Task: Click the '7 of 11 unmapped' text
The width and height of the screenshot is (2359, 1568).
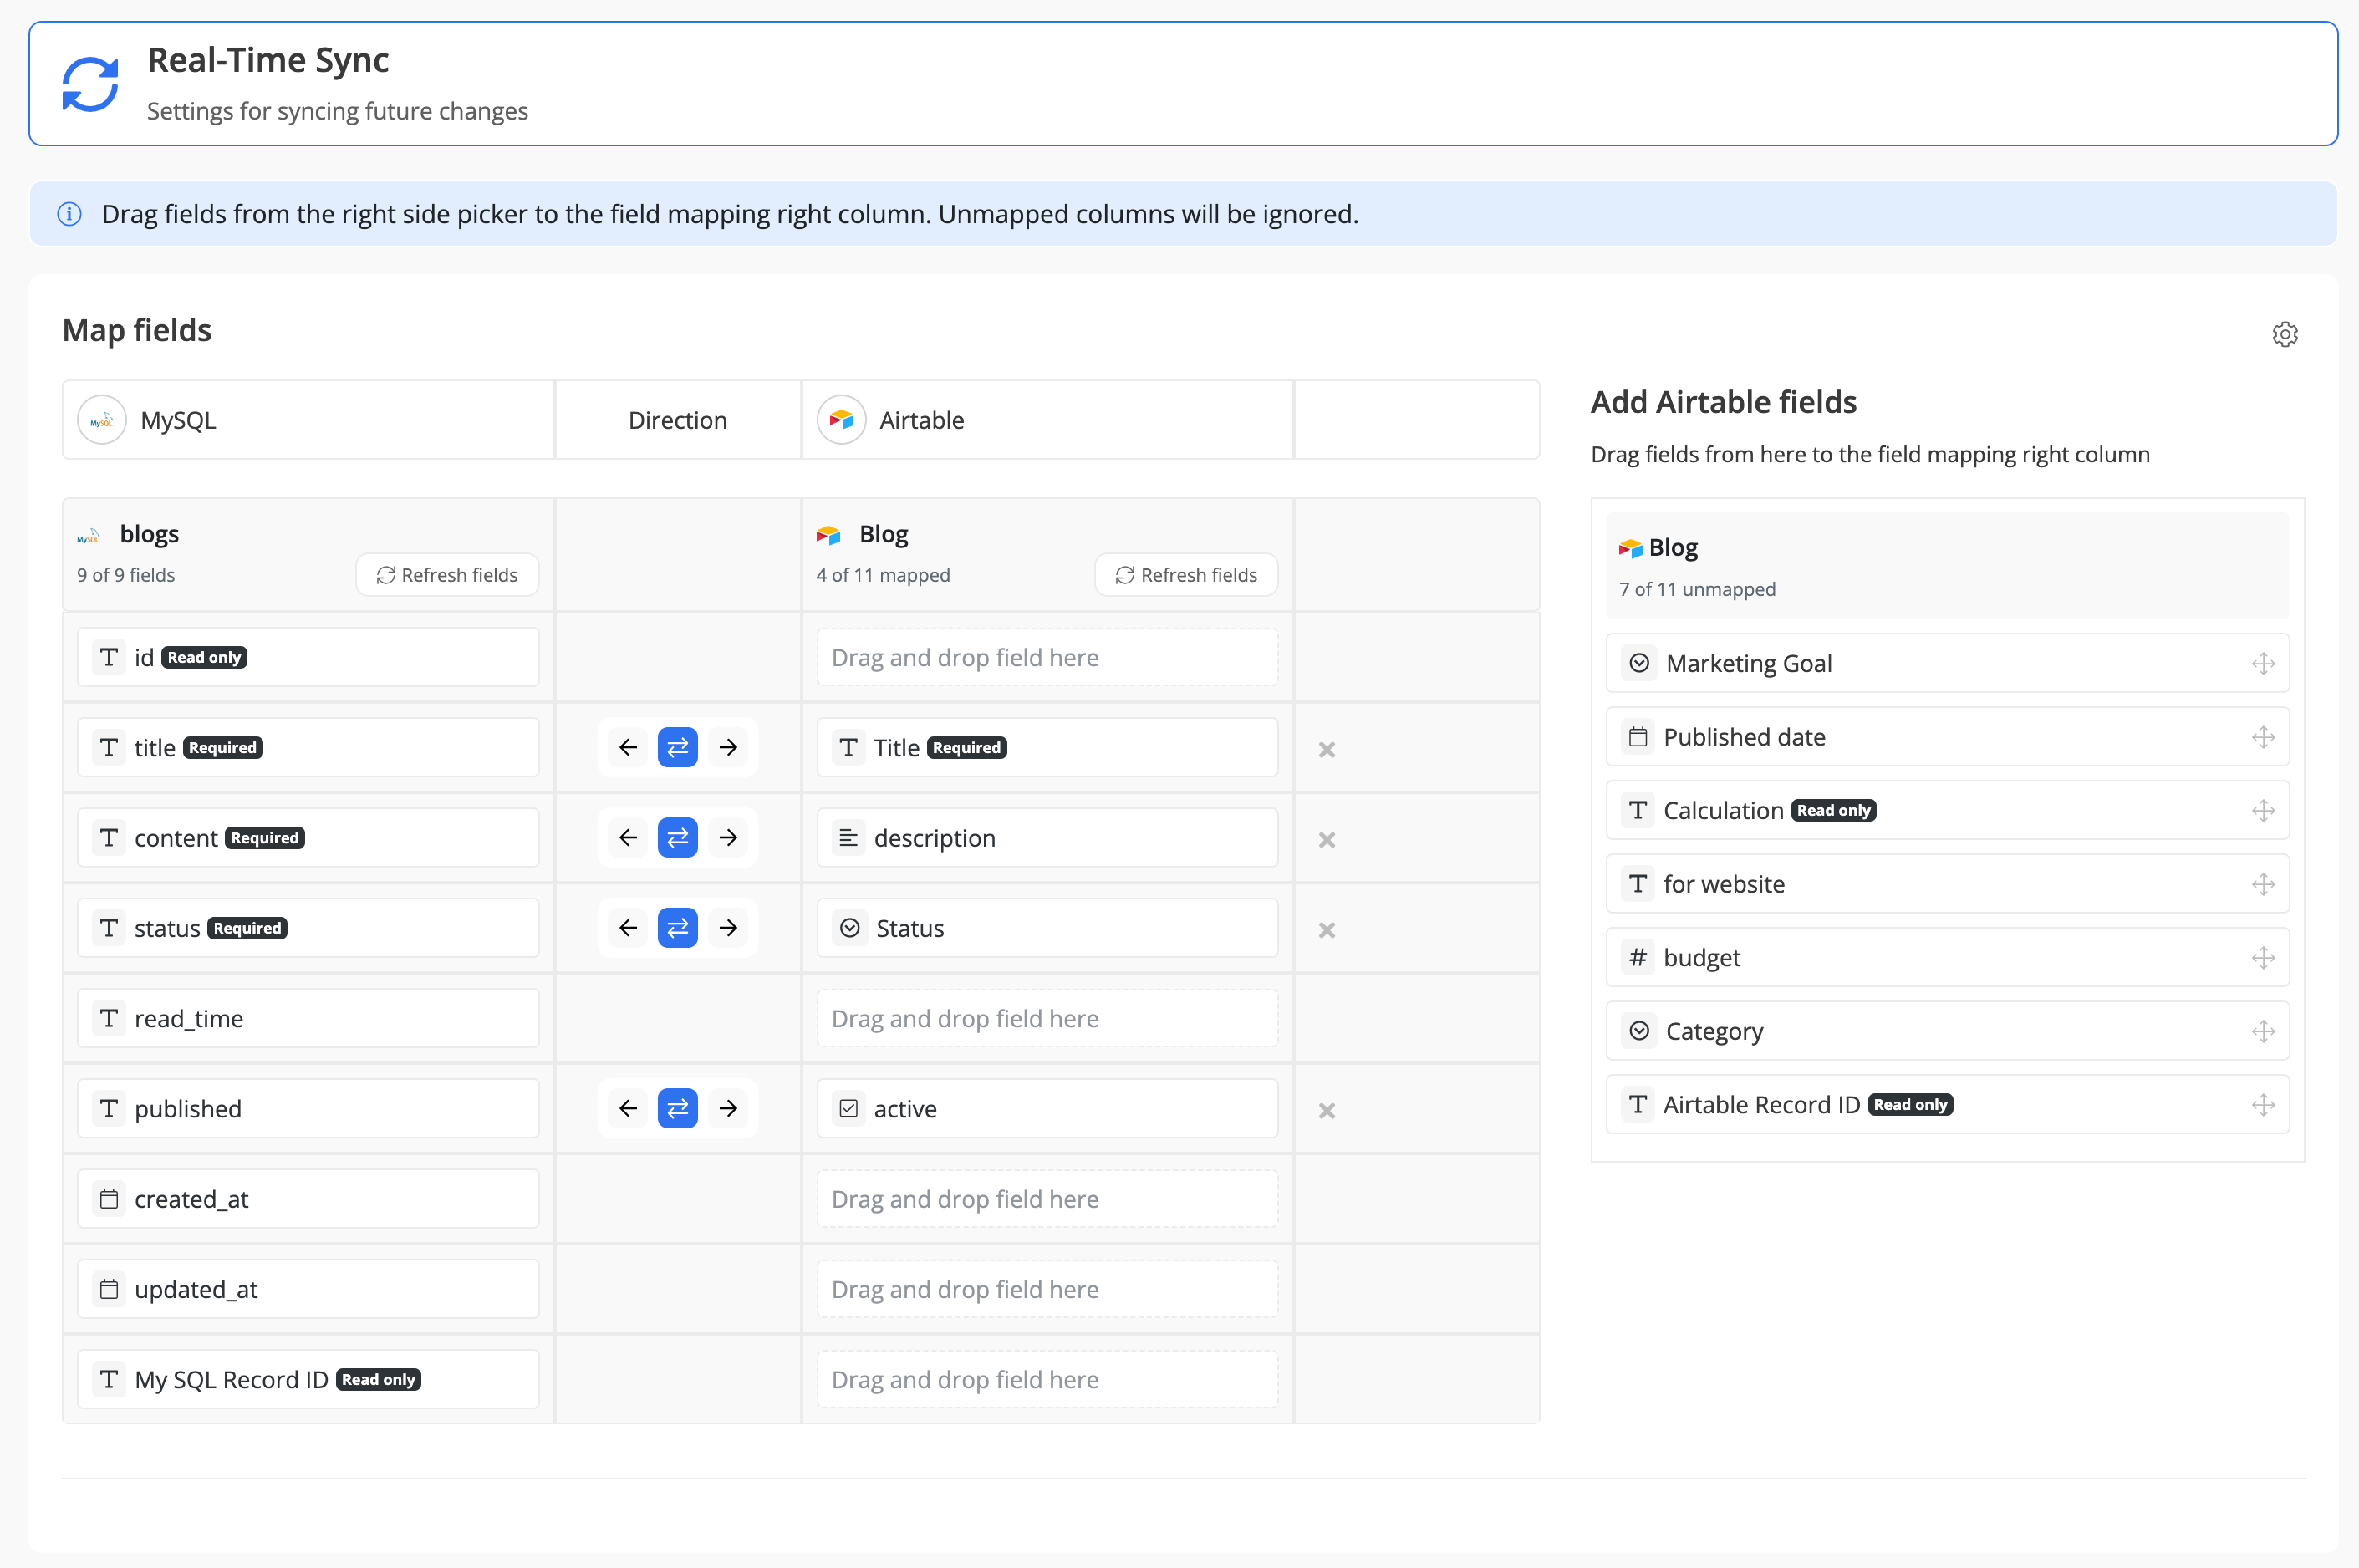Action: tap(1697, 589)
